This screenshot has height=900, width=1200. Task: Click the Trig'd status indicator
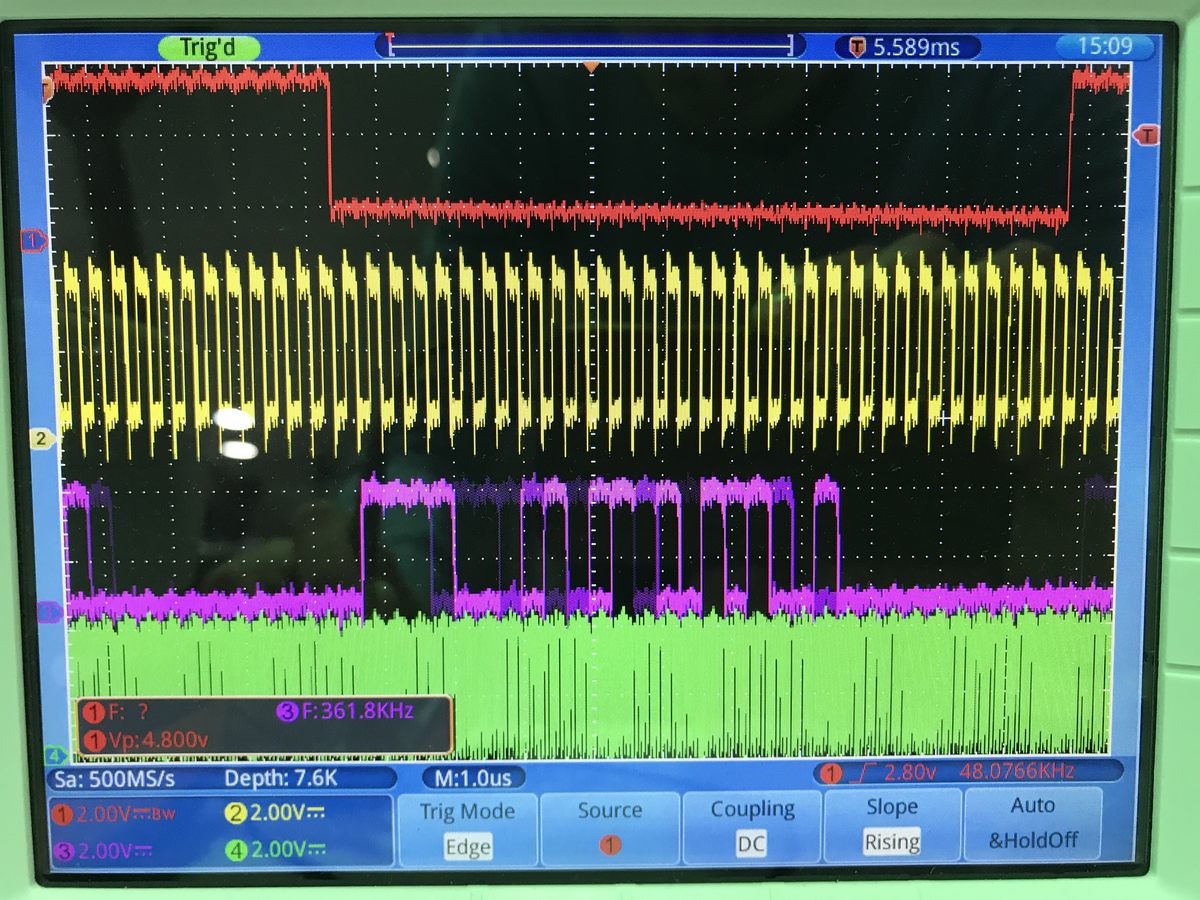(x=210, y=47)
